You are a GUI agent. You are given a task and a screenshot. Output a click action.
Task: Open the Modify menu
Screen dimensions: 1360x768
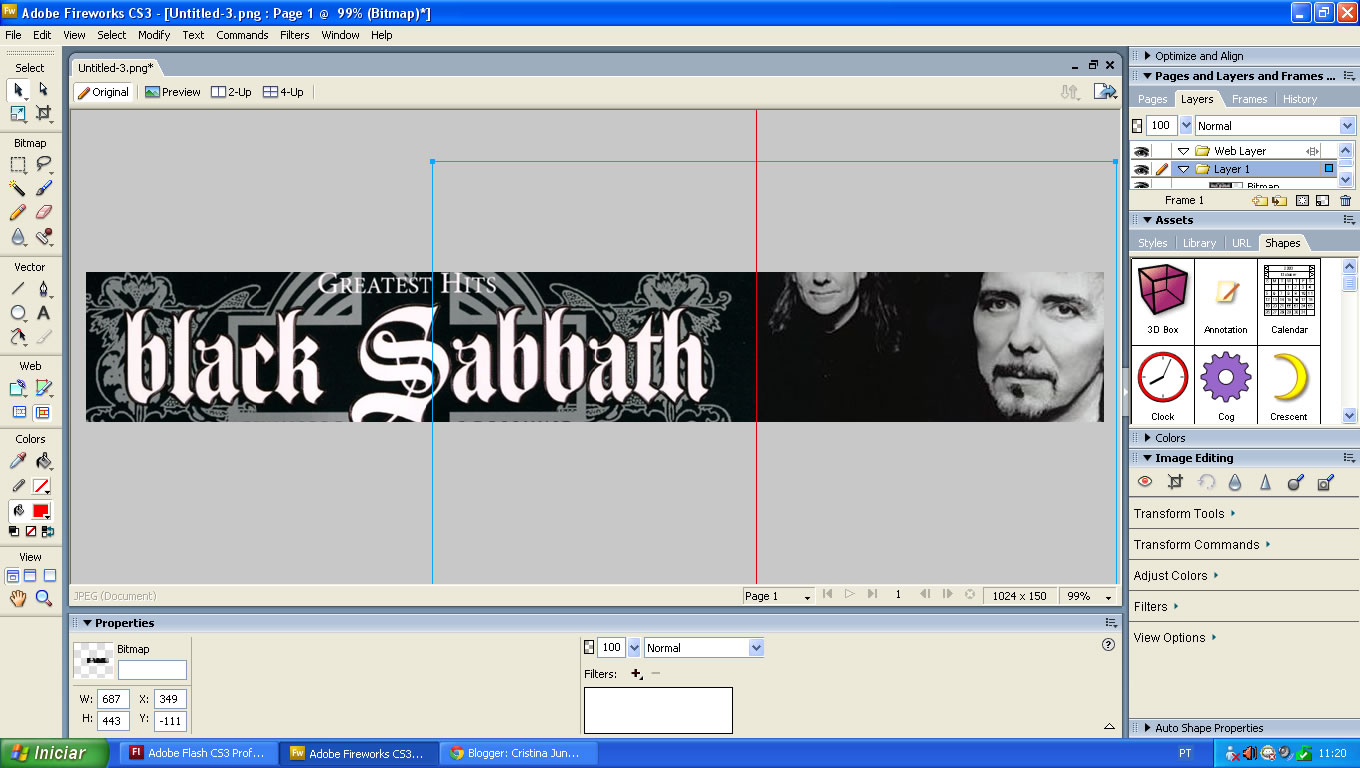[x=154, y=35]
